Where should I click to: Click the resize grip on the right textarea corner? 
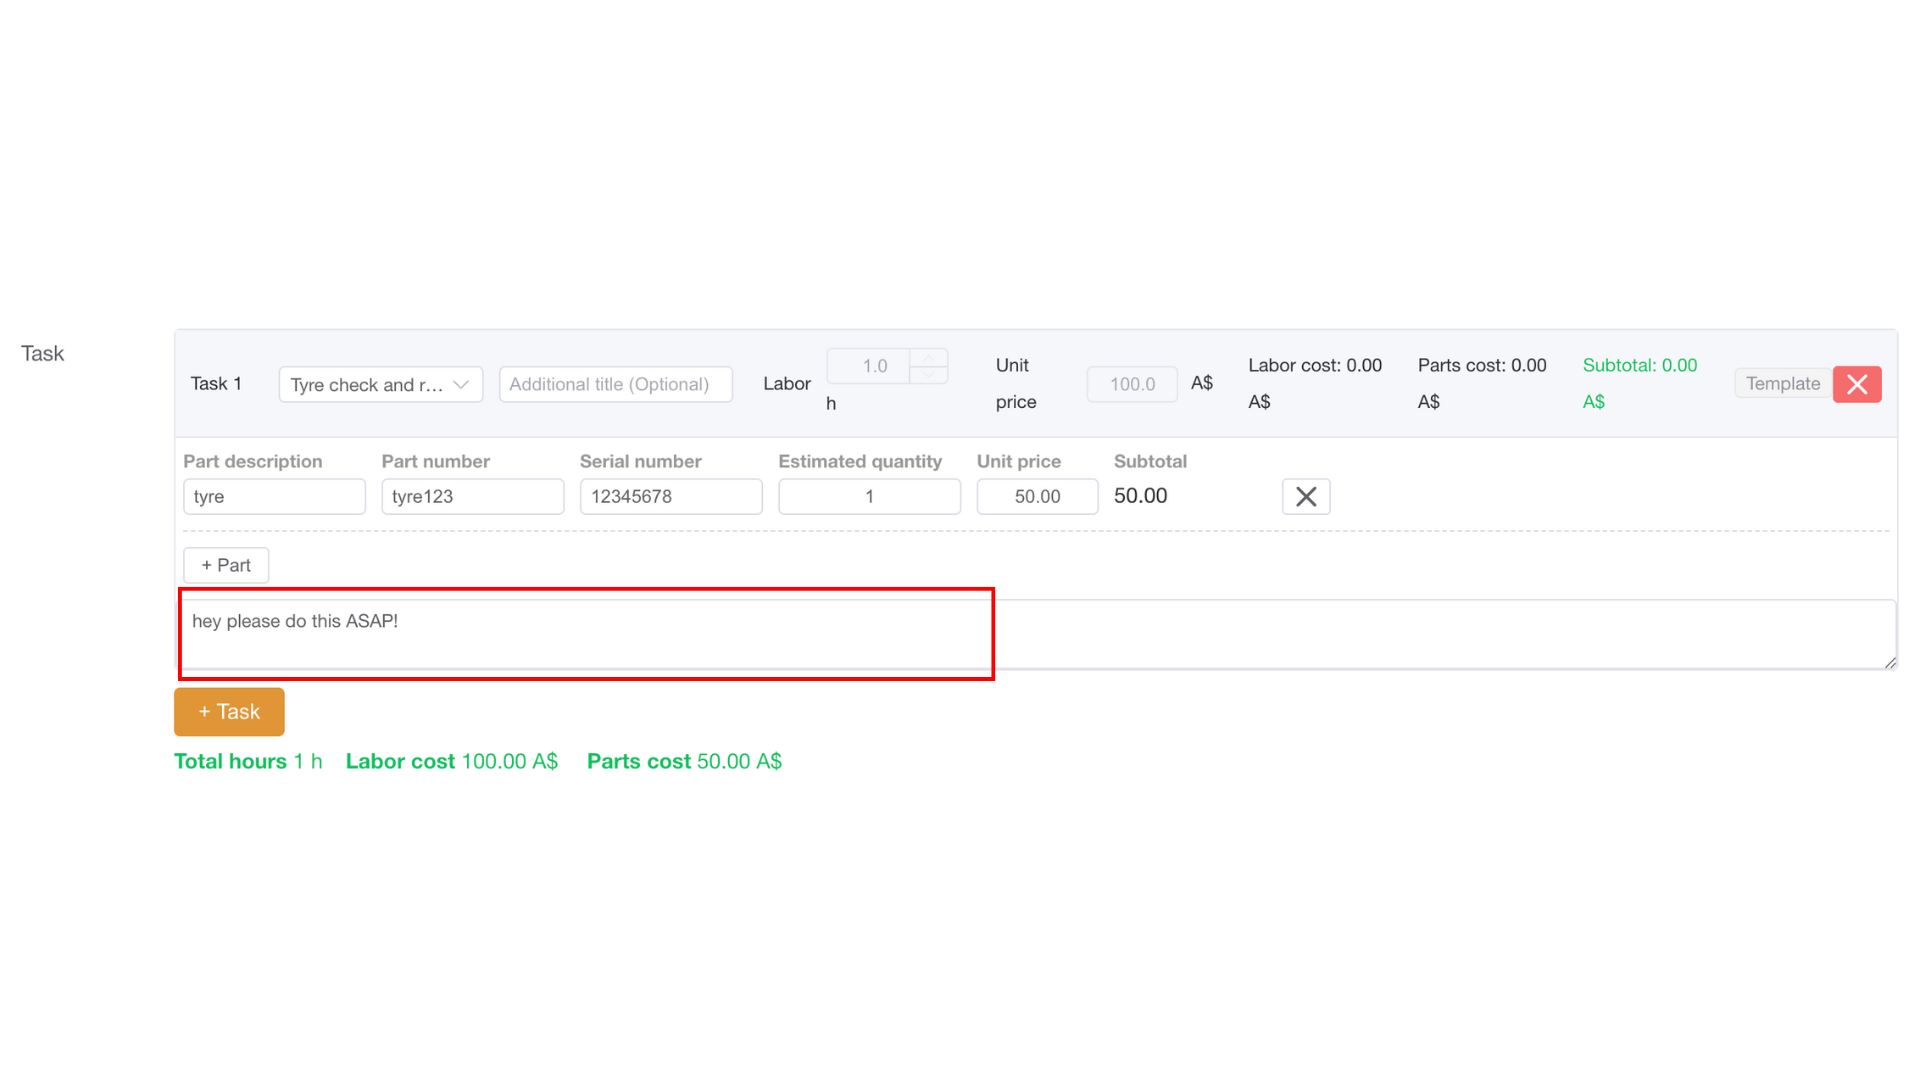point(1892,662)
